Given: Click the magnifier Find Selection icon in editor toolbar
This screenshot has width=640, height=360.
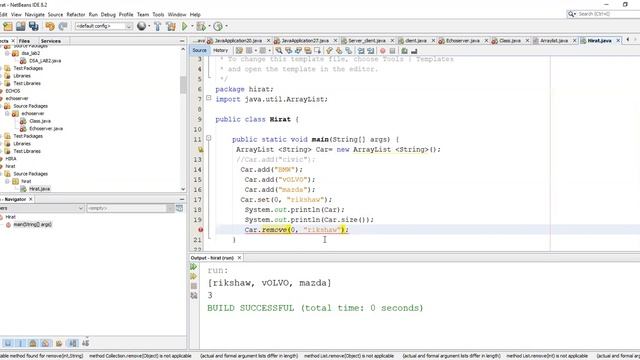Looking at the screenshot, I should click(279, 51).
